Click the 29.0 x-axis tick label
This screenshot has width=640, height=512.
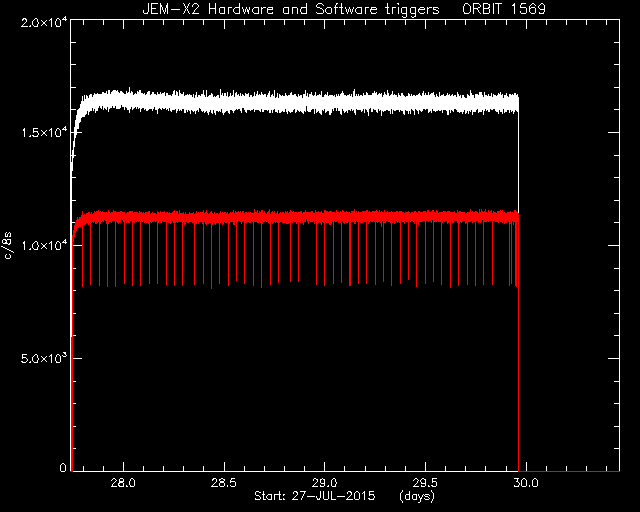[x=324, y=483]
